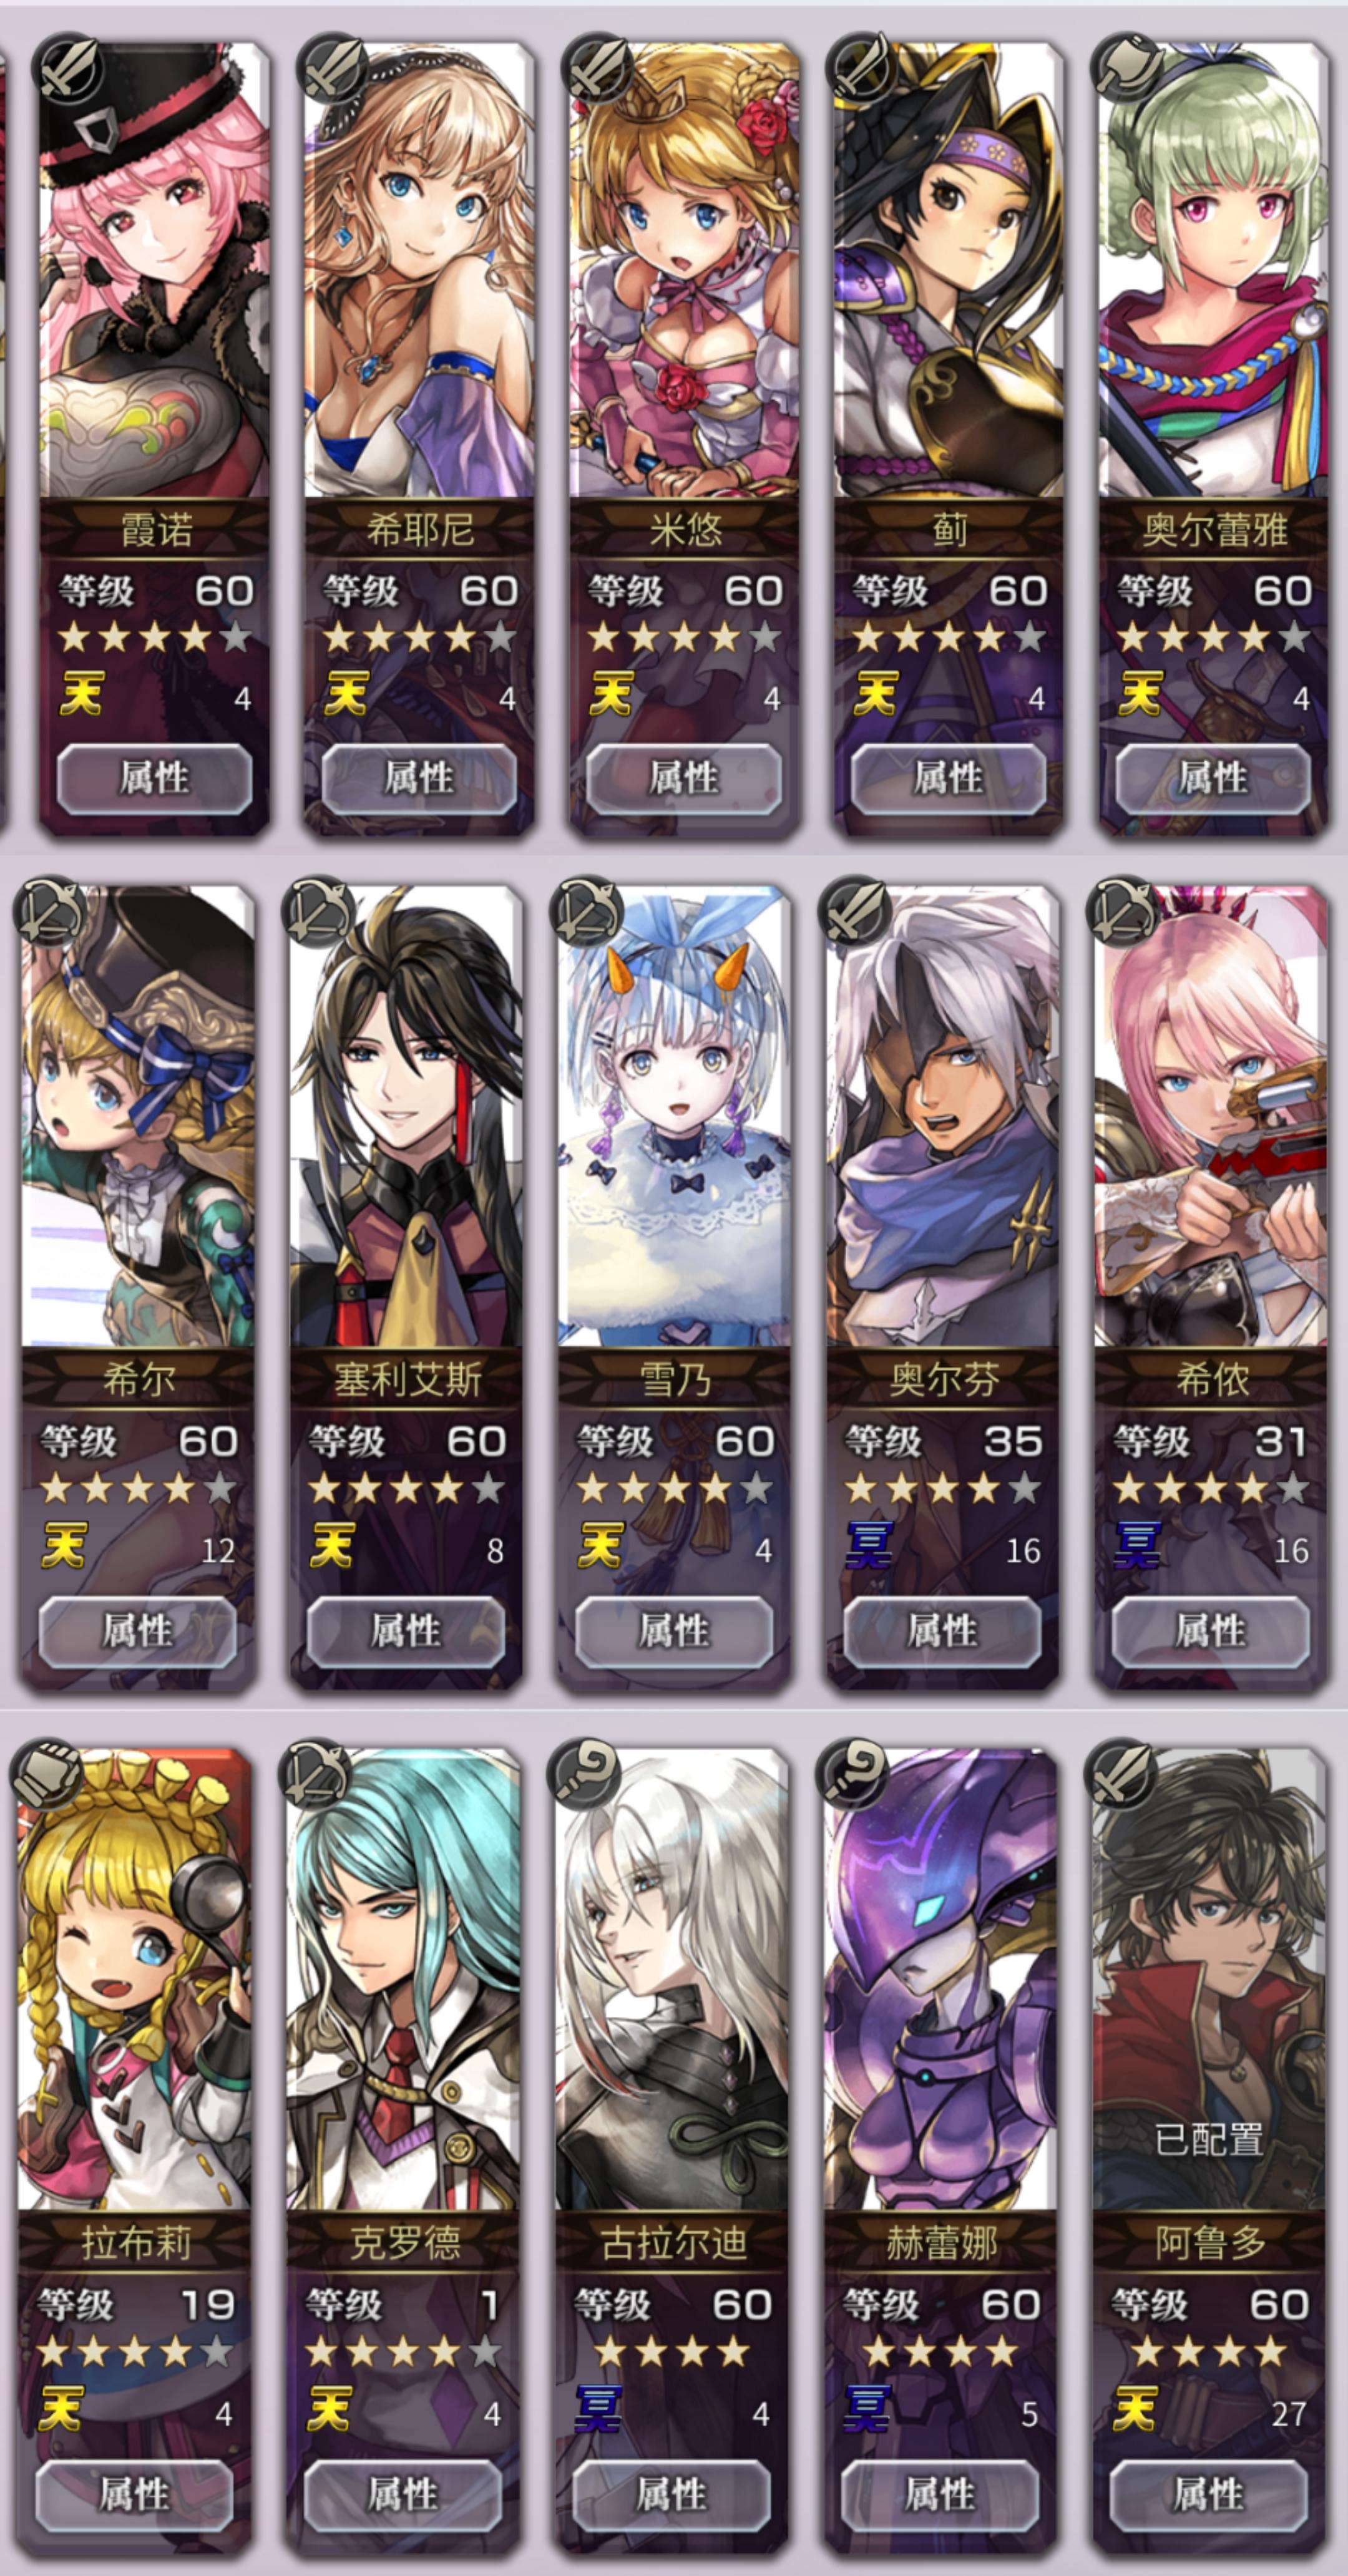Select the 奥尔蕾雅 character portrait

(1214, 270)
